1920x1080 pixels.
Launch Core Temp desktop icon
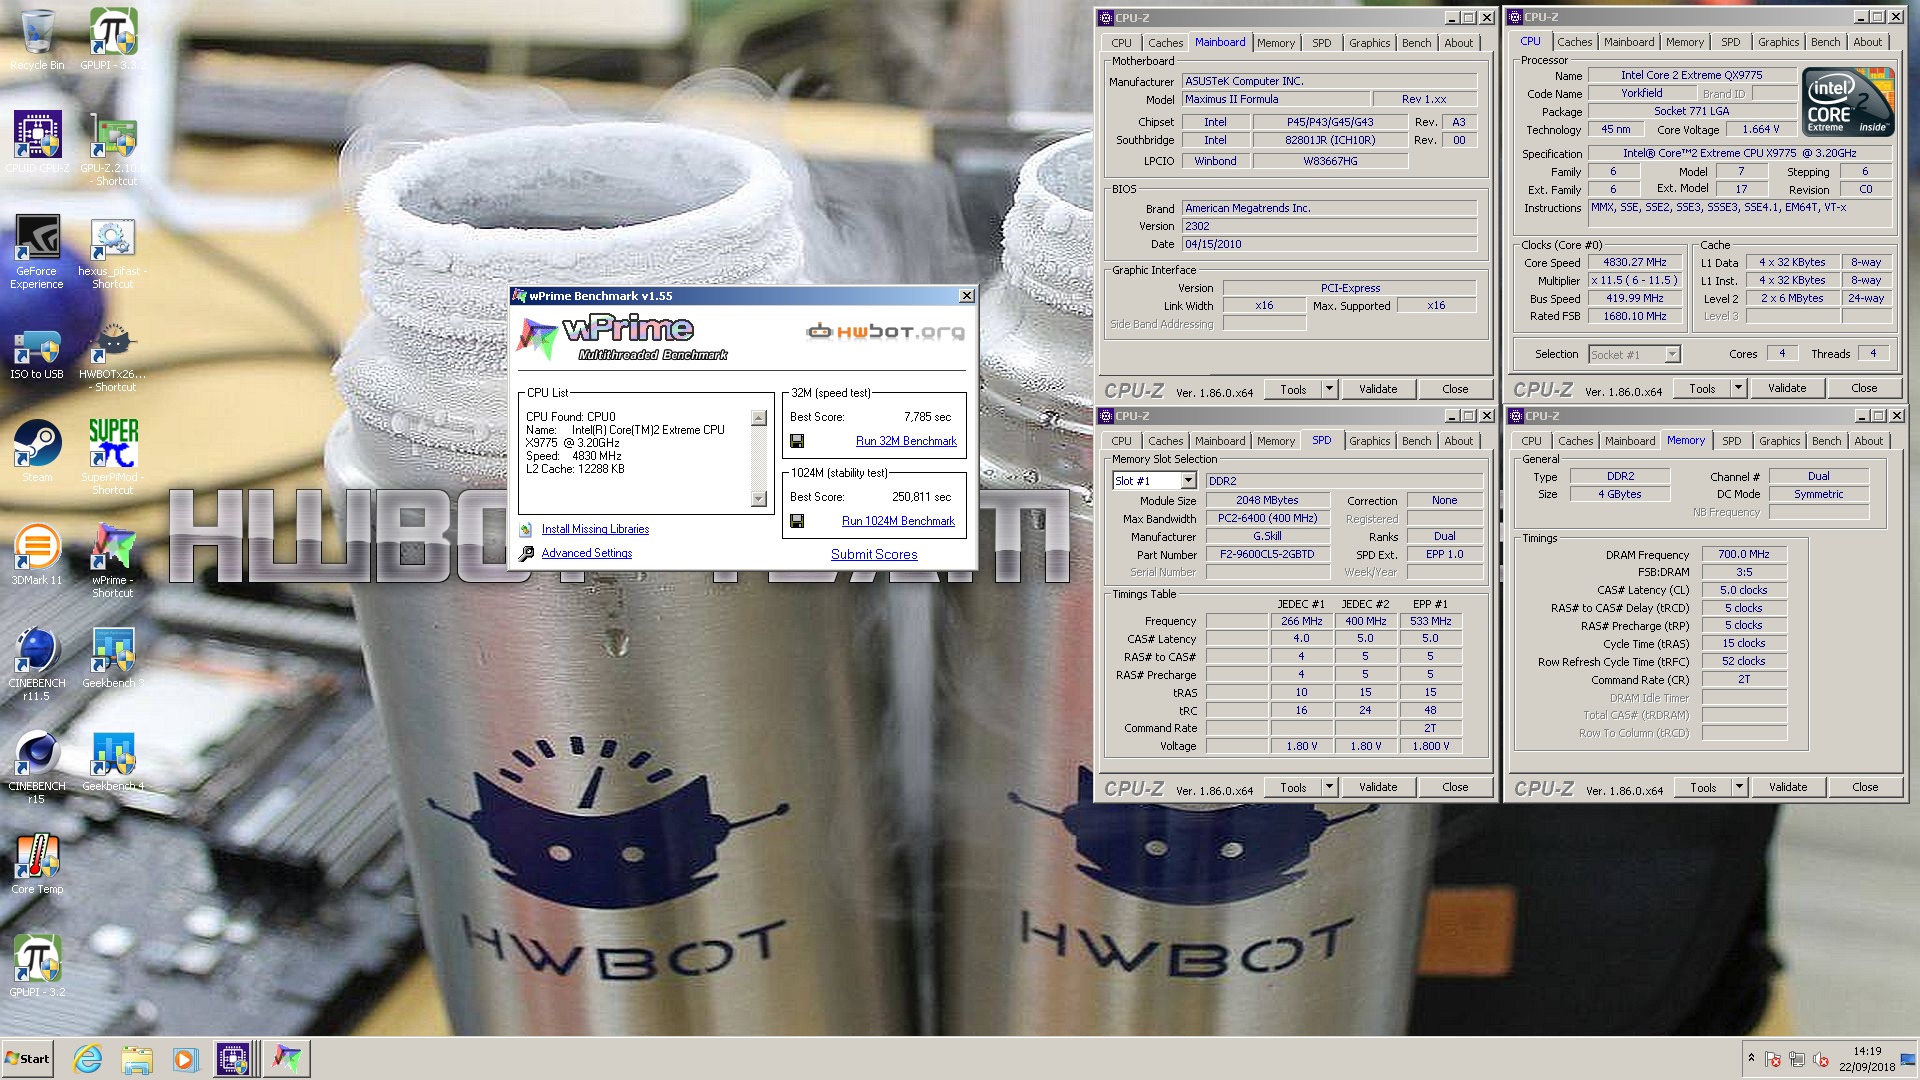point(37,864)
